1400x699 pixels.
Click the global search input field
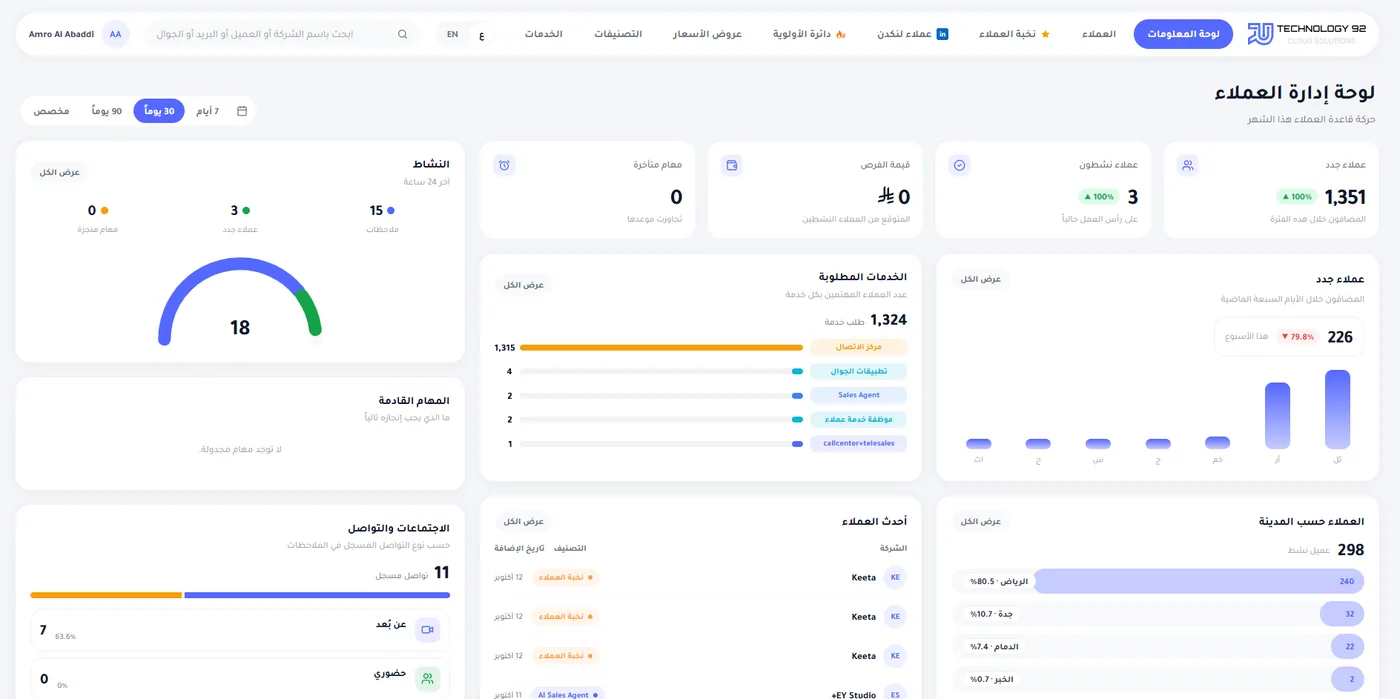(x=283, y=34)
